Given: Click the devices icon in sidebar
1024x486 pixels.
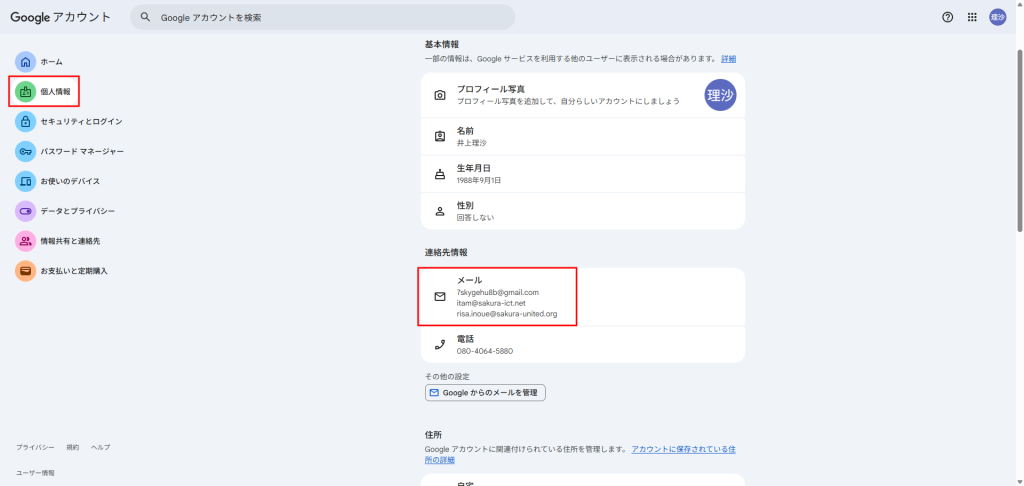Looking at the screenshot, I should [x=25, y=182].
